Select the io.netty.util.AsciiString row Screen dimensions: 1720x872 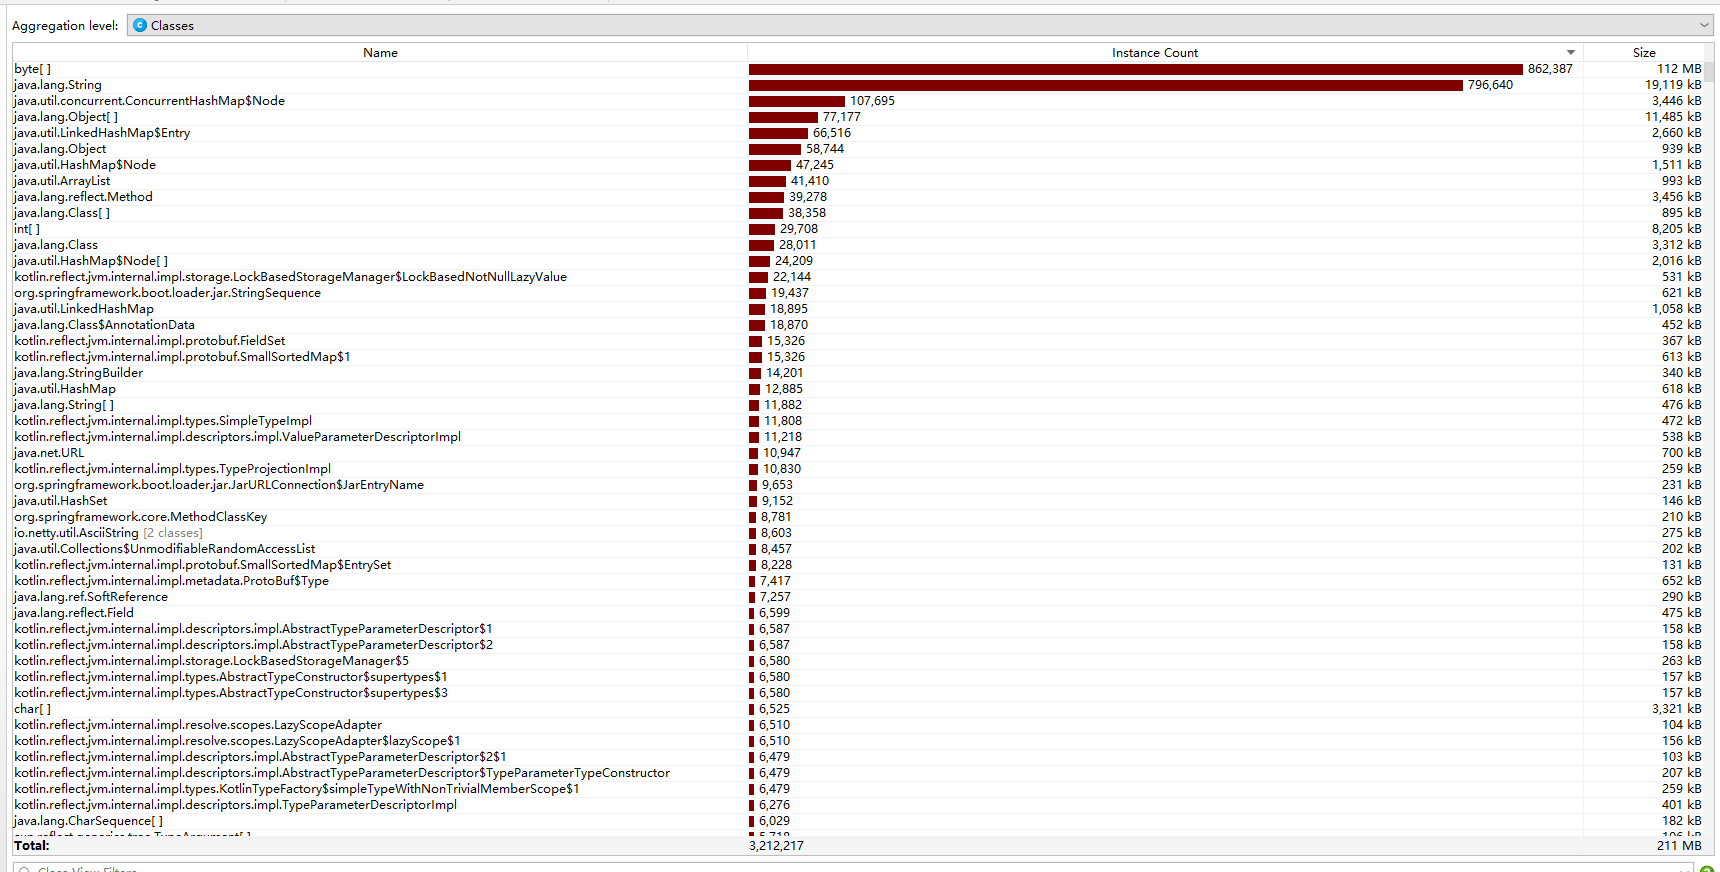pos(858,533)
